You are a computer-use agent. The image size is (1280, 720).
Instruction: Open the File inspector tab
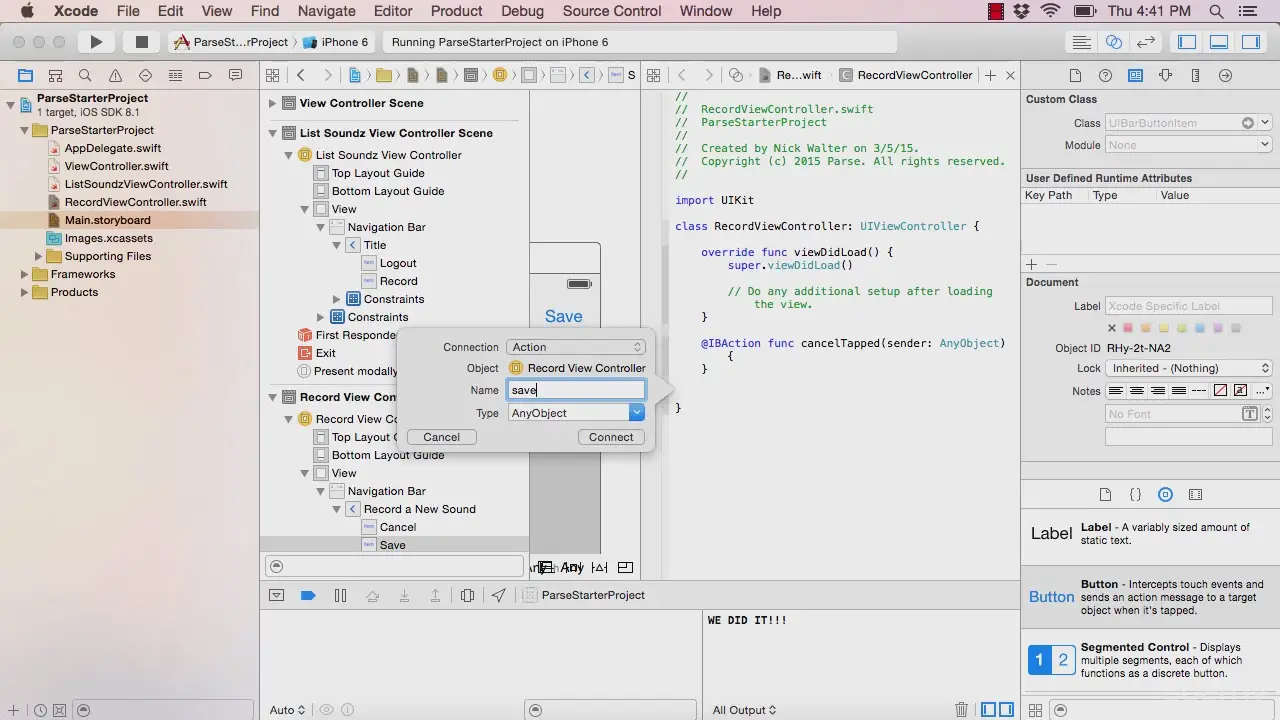pos(1075,75)
